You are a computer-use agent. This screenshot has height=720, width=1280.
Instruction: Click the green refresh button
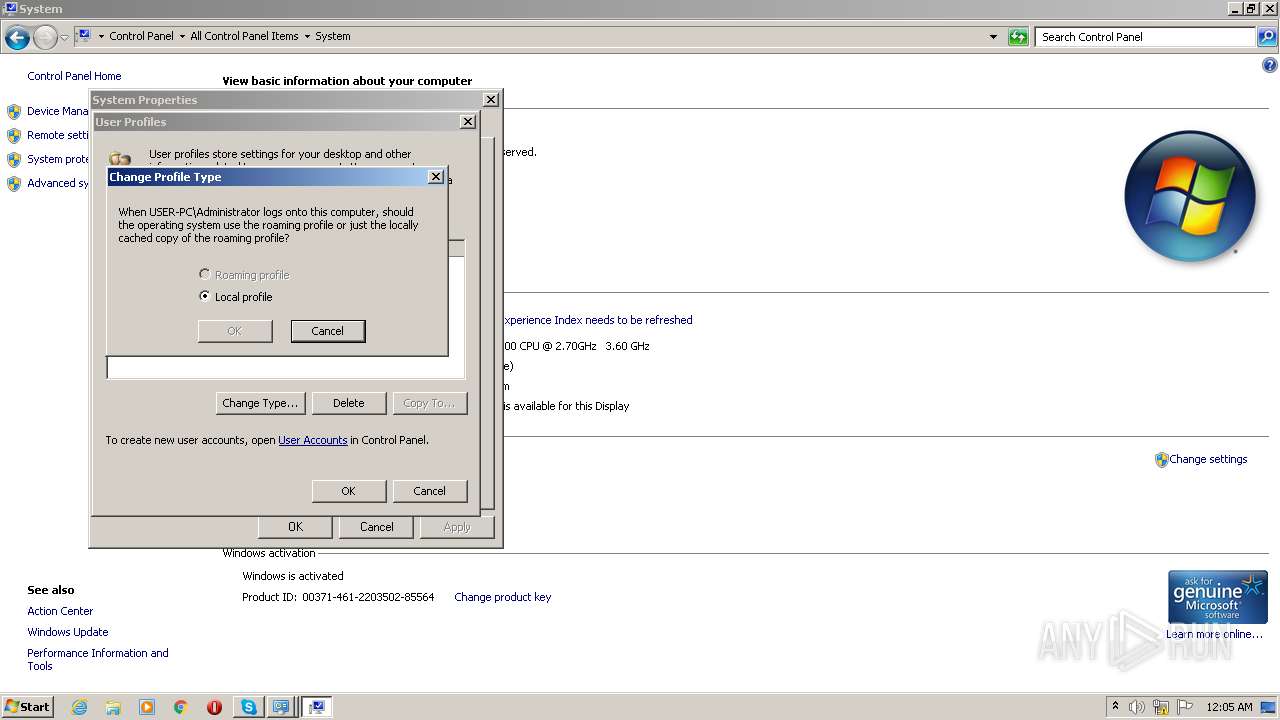pos(1018,37)
